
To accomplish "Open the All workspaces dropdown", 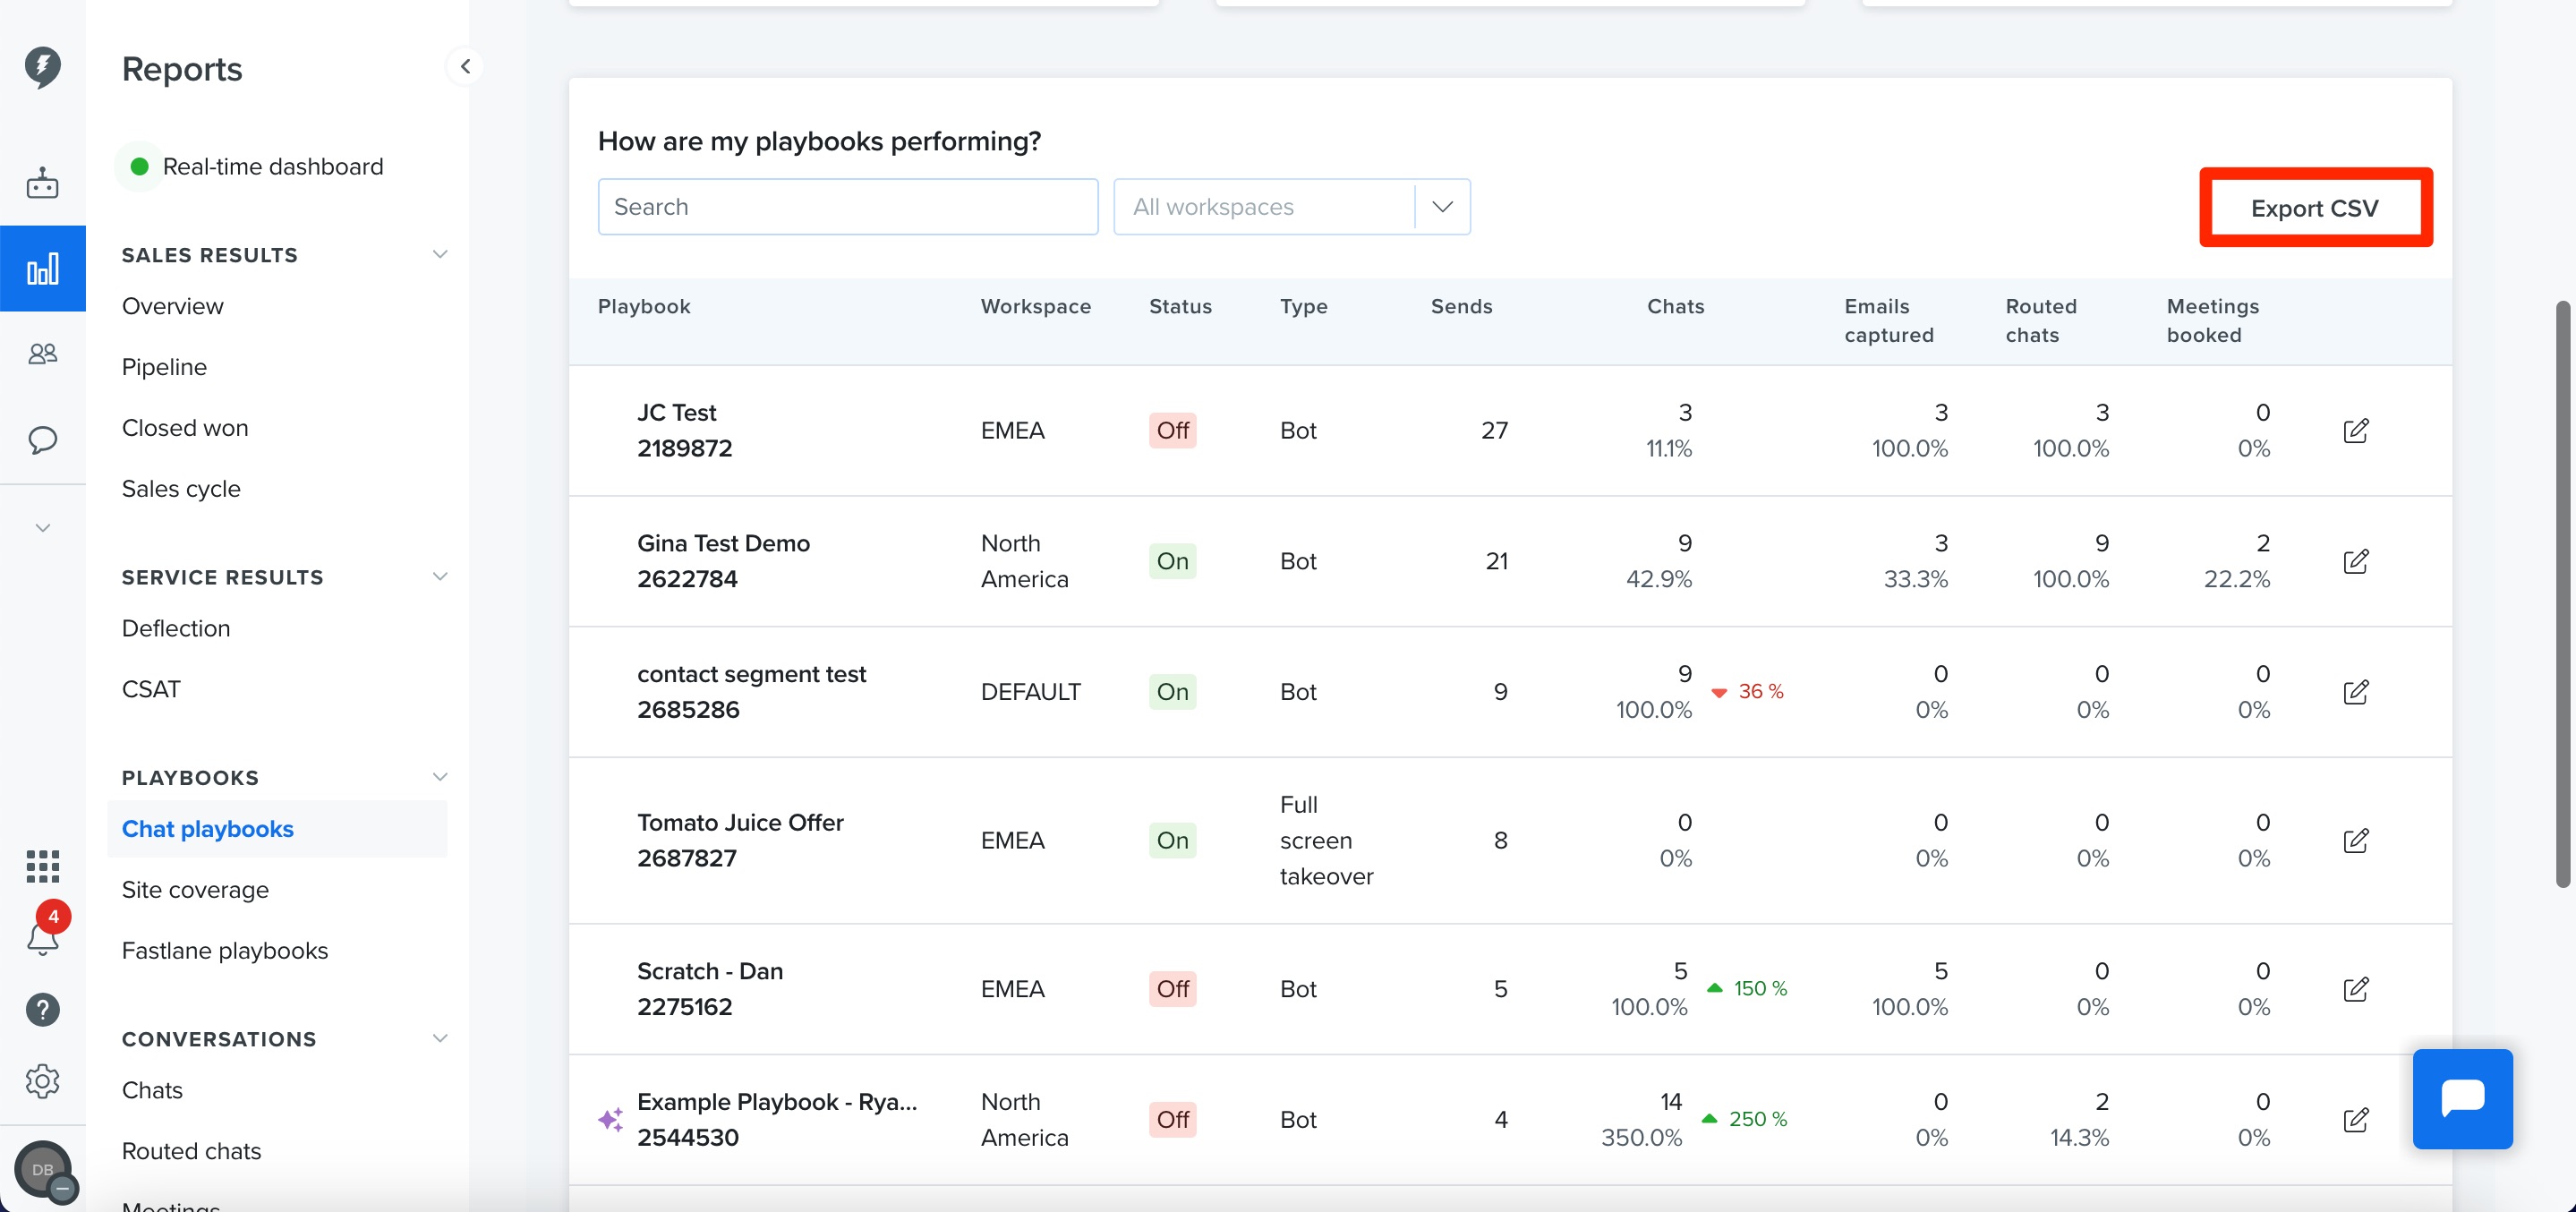I will click(1291, 207).
